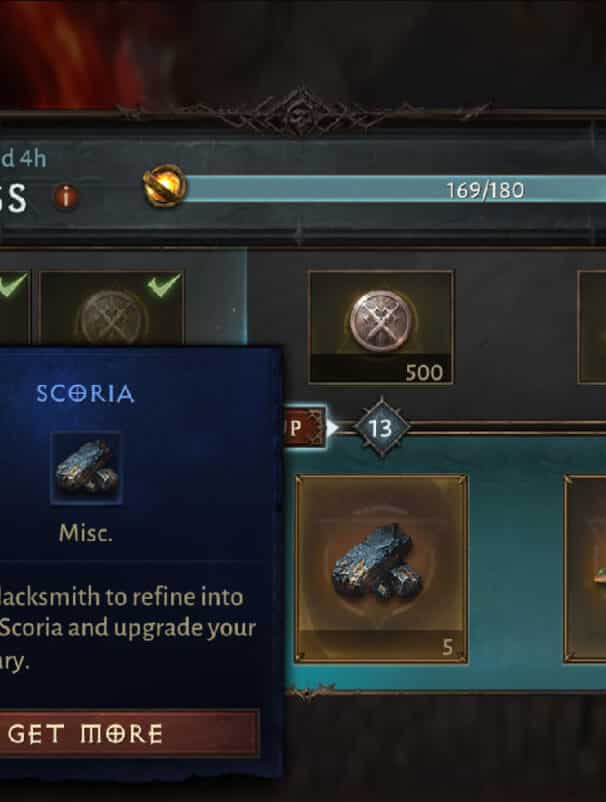
Task: Click the Misc. category label
Action: (85, 533)
